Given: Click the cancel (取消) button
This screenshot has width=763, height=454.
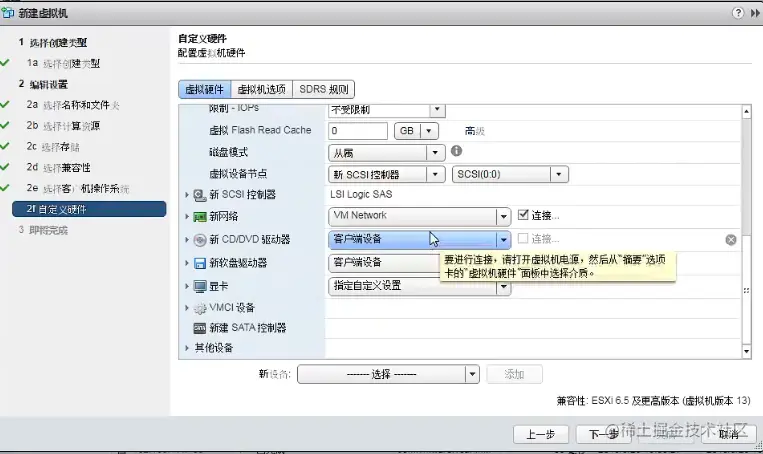Looking at the screenshot, I should (728, 434).
